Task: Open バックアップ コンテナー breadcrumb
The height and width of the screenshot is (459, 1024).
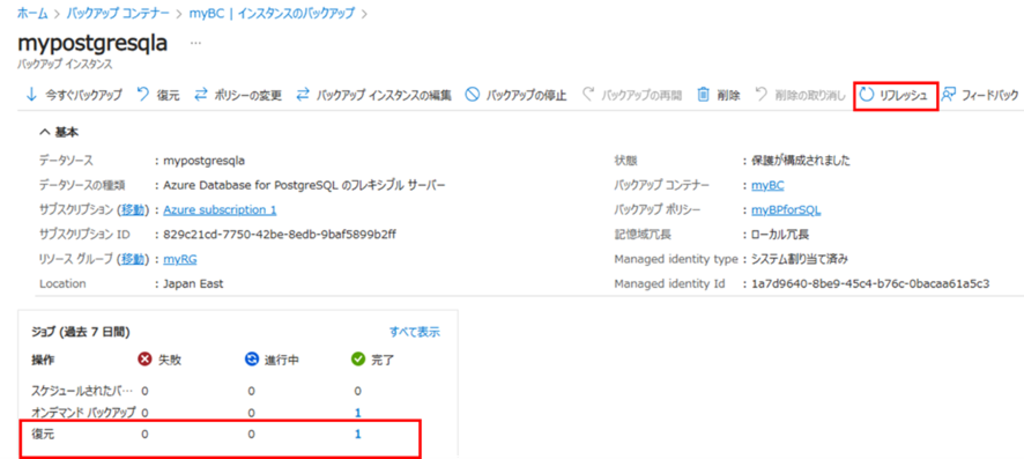Action: click(119, 11)
